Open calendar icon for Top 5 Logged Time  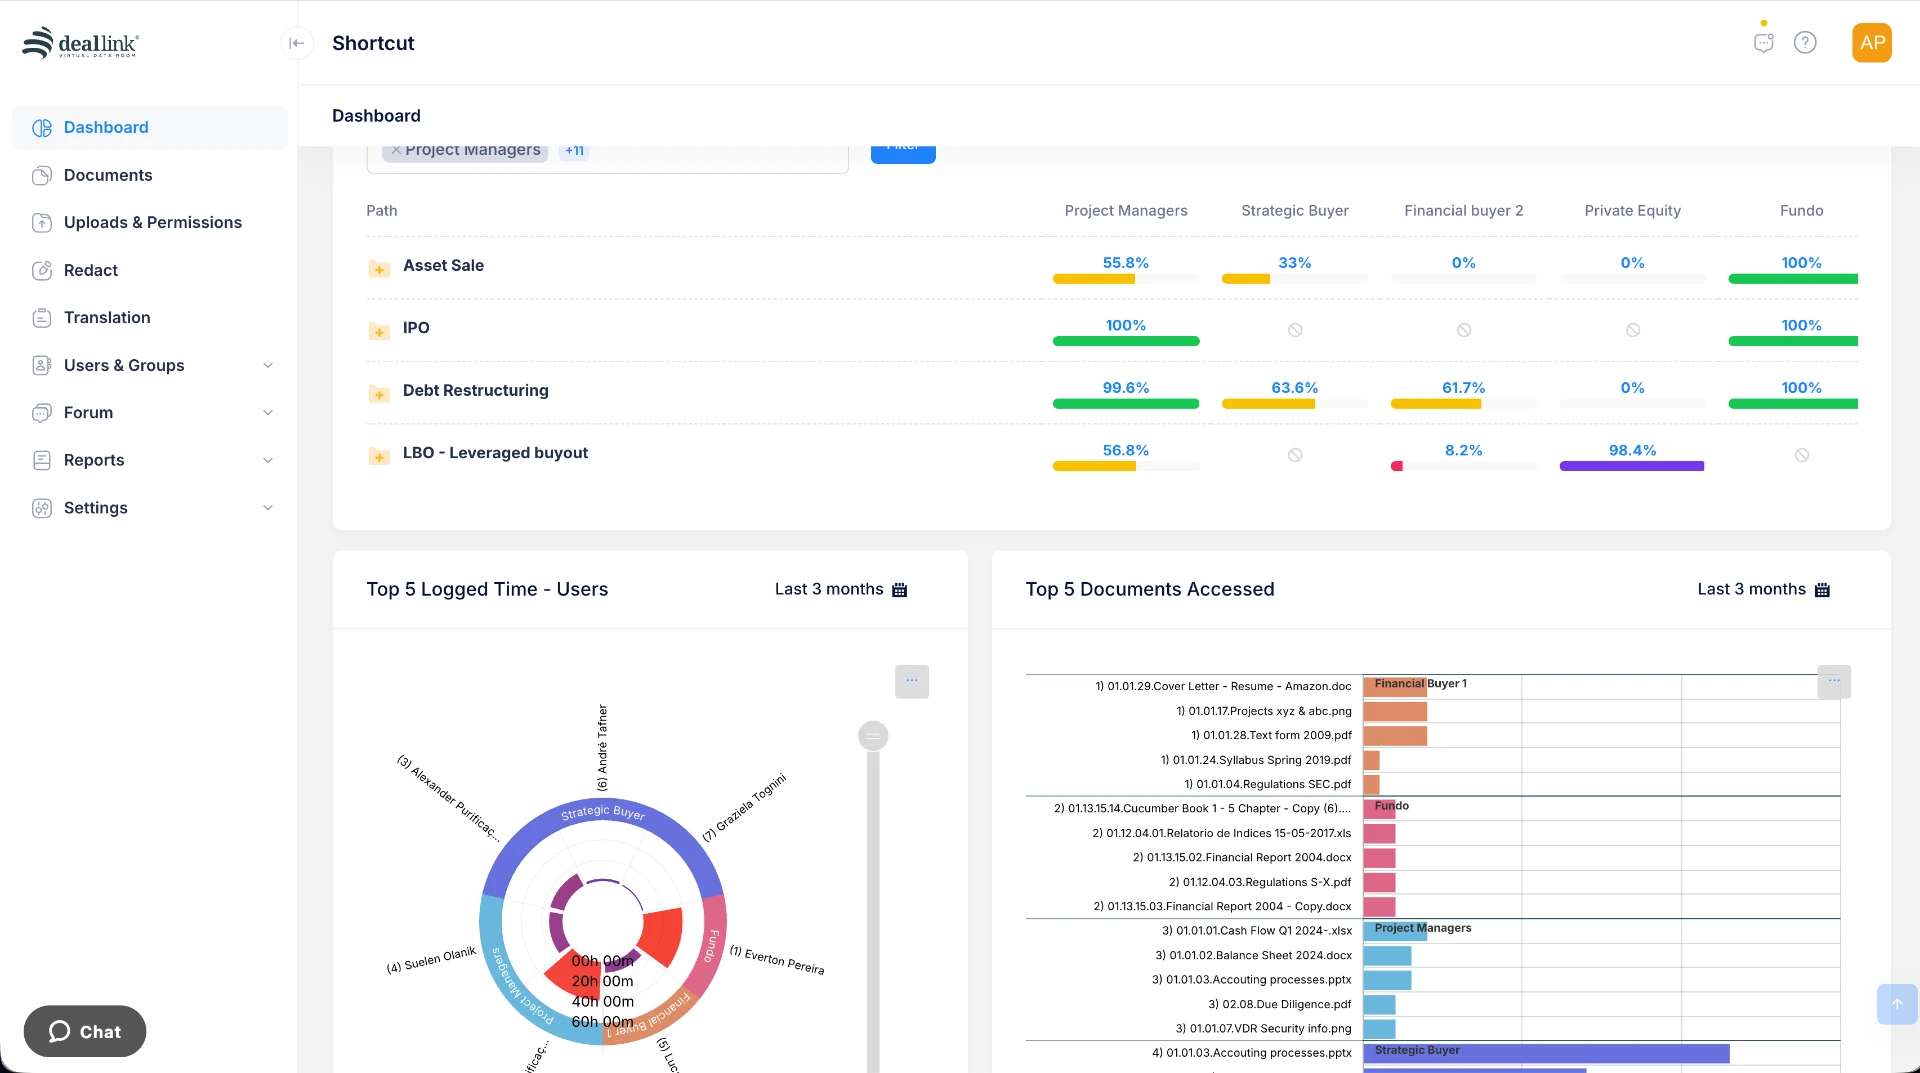pyautogui.click(x=899, y=590)
